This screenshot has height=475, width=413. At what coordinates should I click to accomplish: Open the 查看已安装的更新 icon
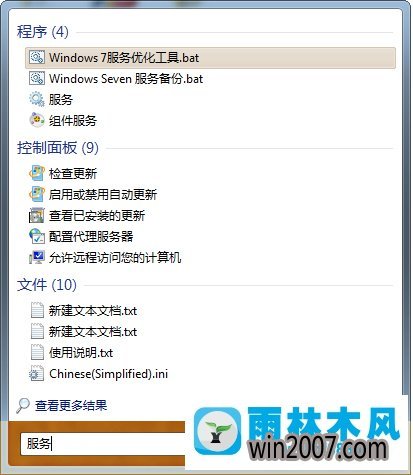(36, 215)
